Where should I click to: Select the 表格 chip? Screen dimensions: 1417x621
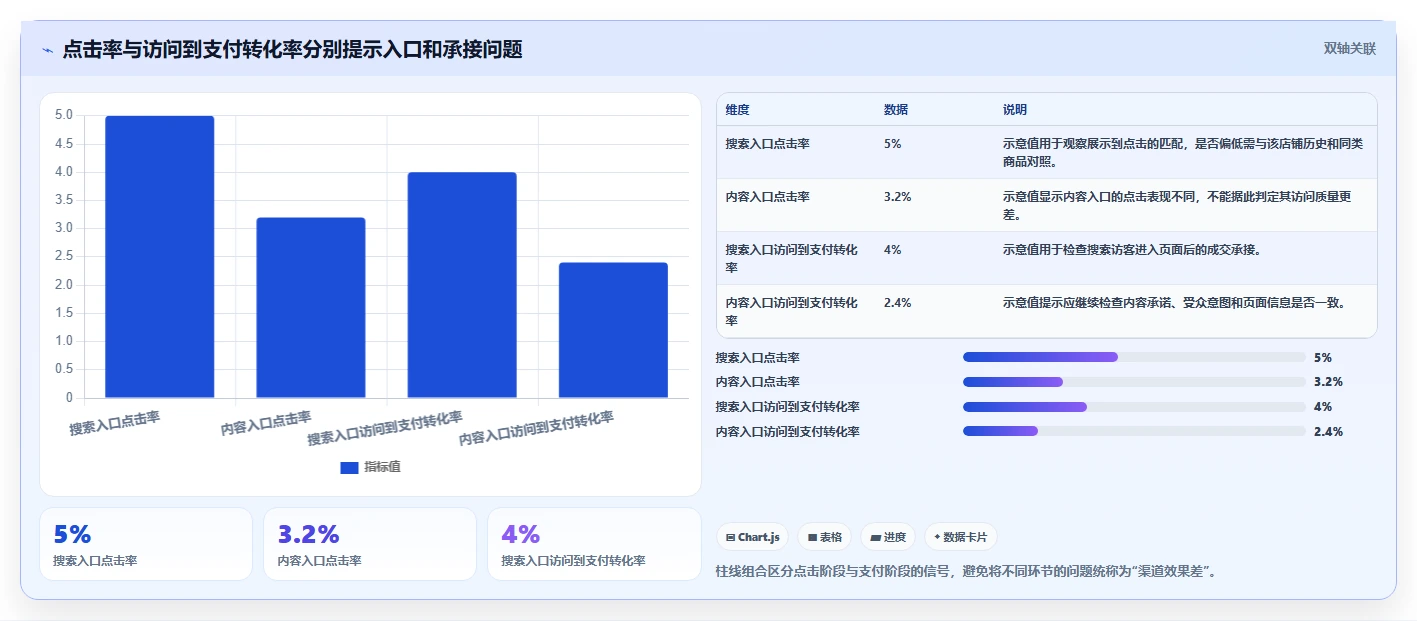pyautogui.click(x=825, y=537)
